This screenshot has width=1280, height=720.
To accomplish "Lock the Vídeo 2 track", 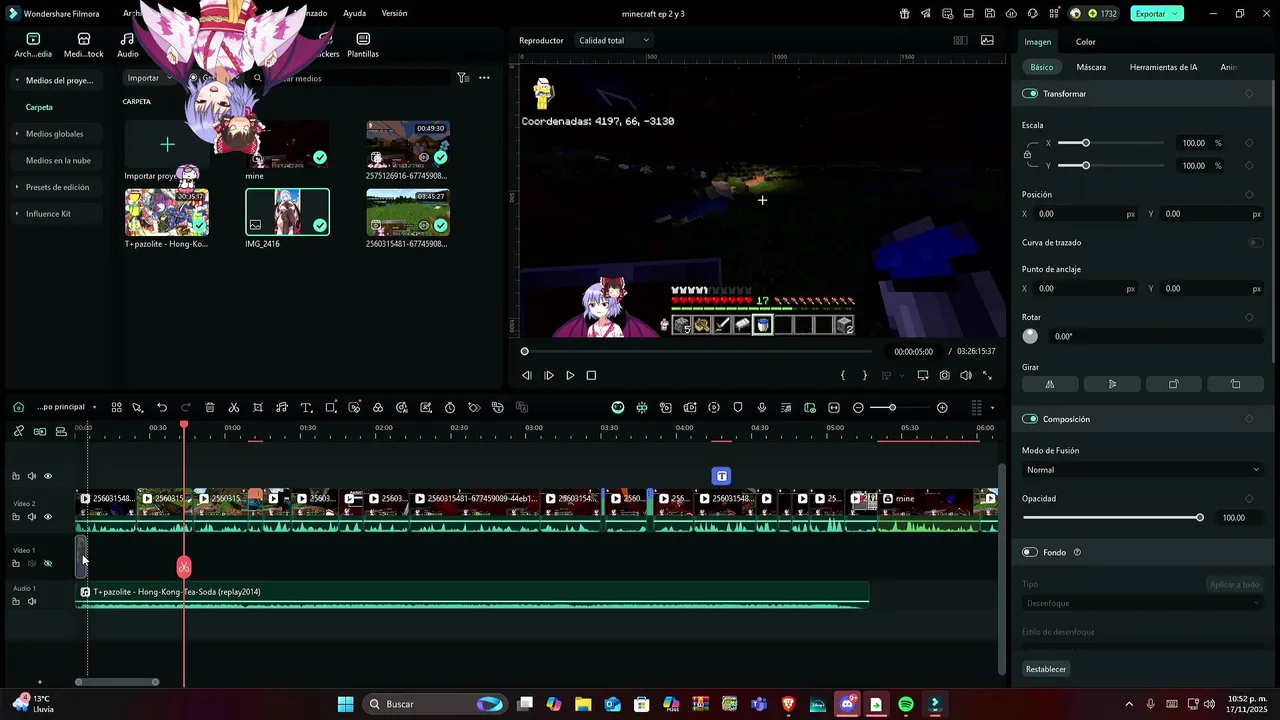I will (x=15, y=517).
